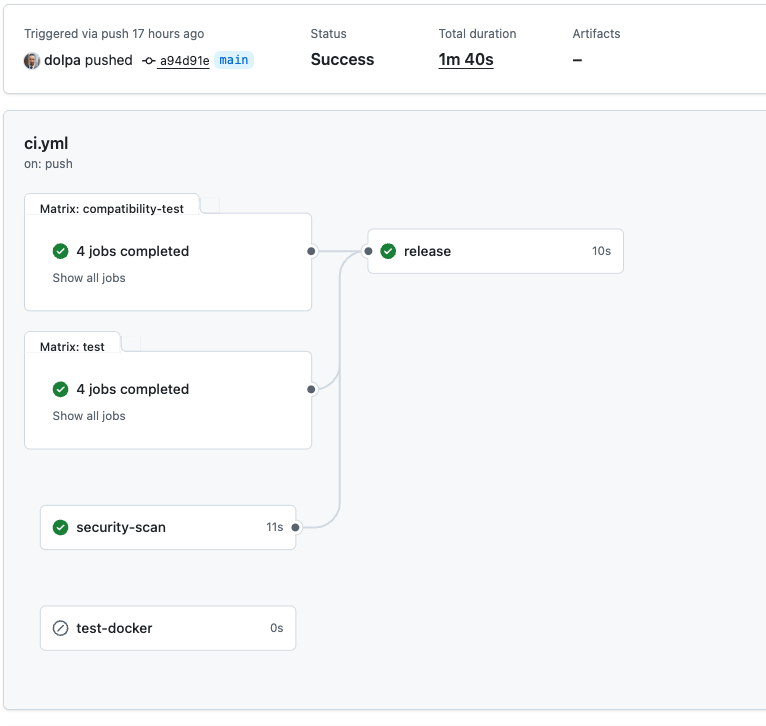The height and width of the screenshot is (726, 766).
Task: Click success icon in compatibility-test matrix
Action: click(x=60, y=251)
